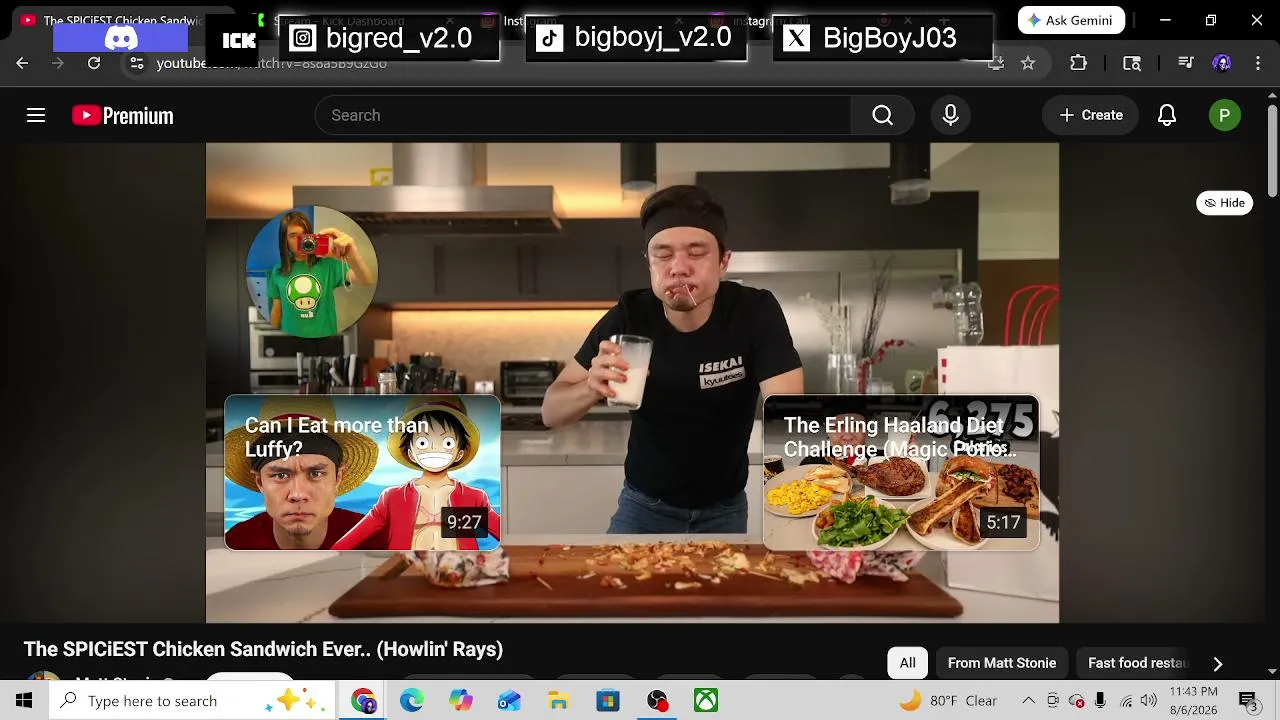This screenshot has height=720, width=1280.
Task: Open Outlook from the taskbar
Action: [510, 701]
